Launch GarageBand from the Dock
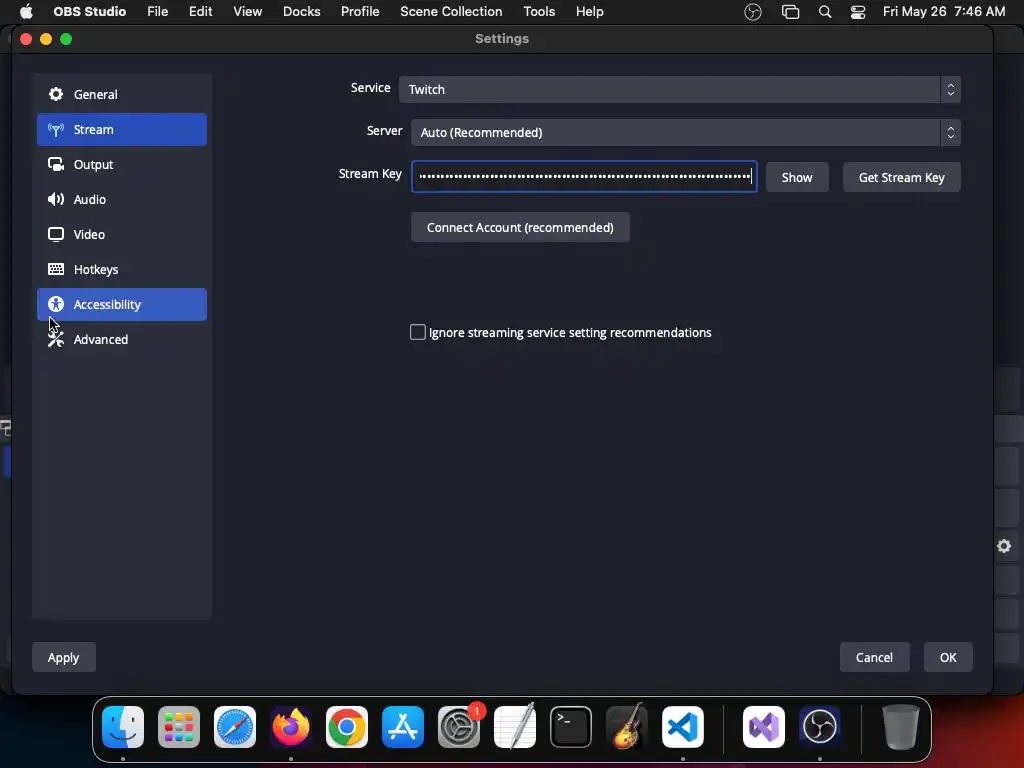1024x768 pixels. coord(627,727)
